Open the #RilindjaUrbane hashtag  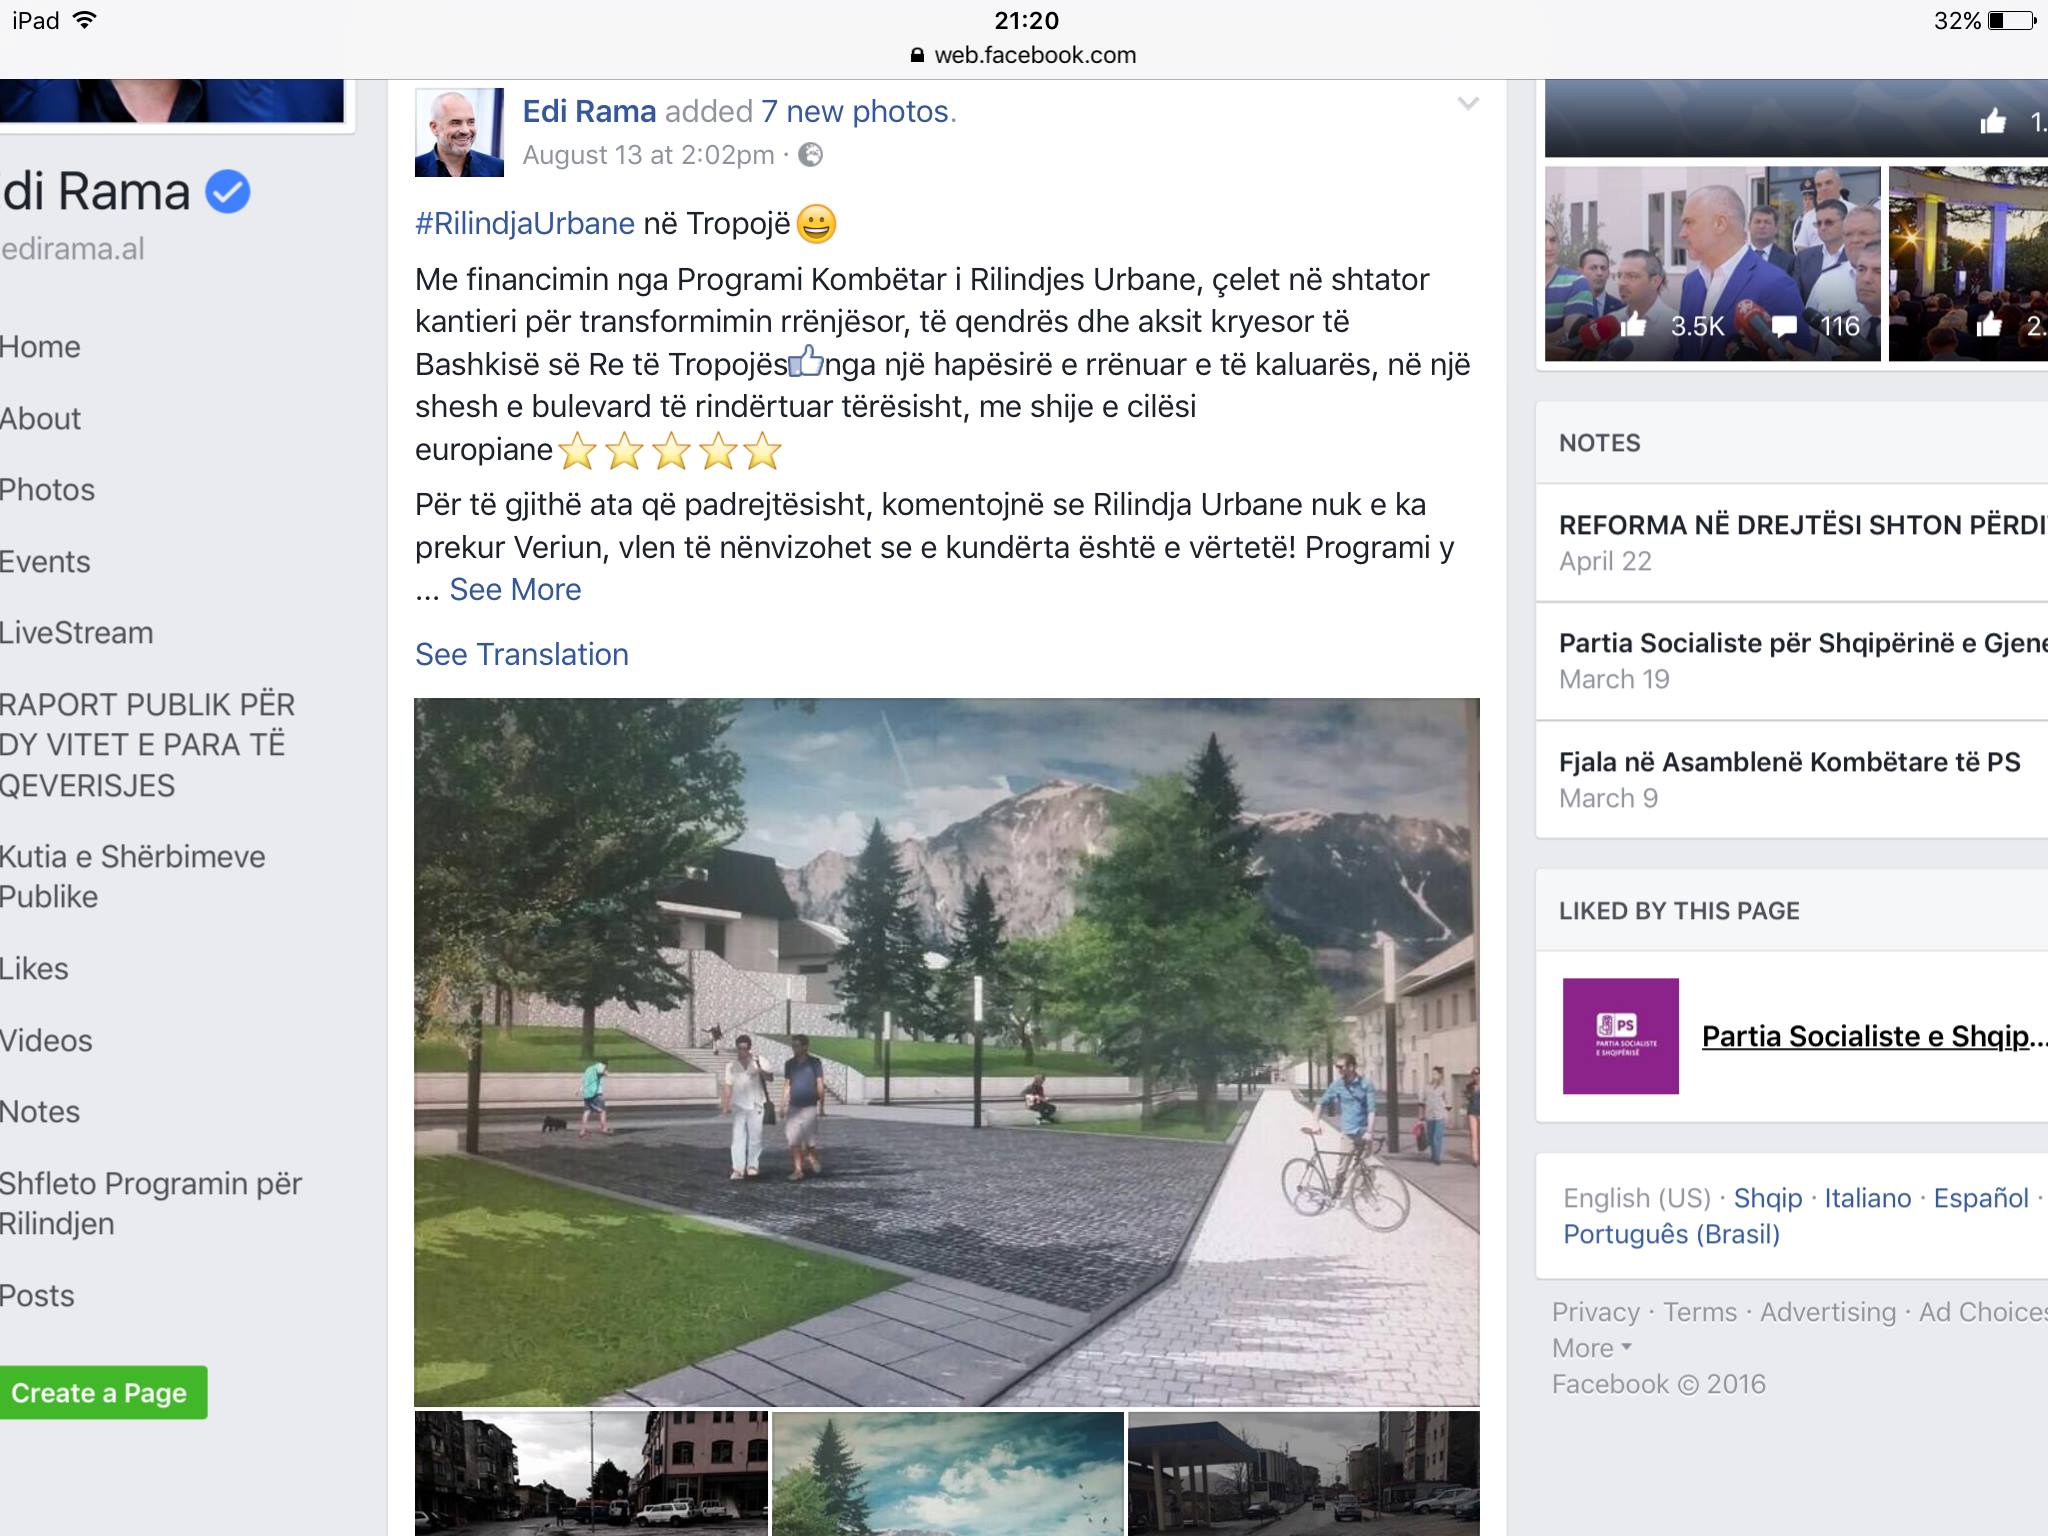tap(525, 223)
